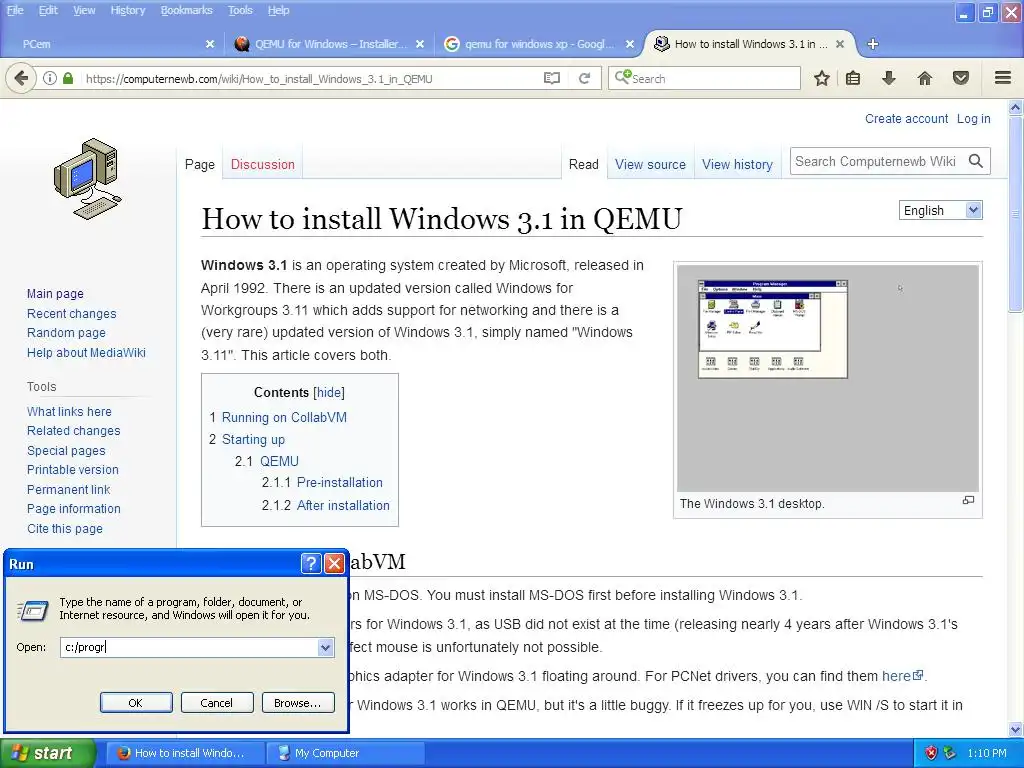Toggle Reader View icon in address bar
1024x768 pixels.
[552, 78]
